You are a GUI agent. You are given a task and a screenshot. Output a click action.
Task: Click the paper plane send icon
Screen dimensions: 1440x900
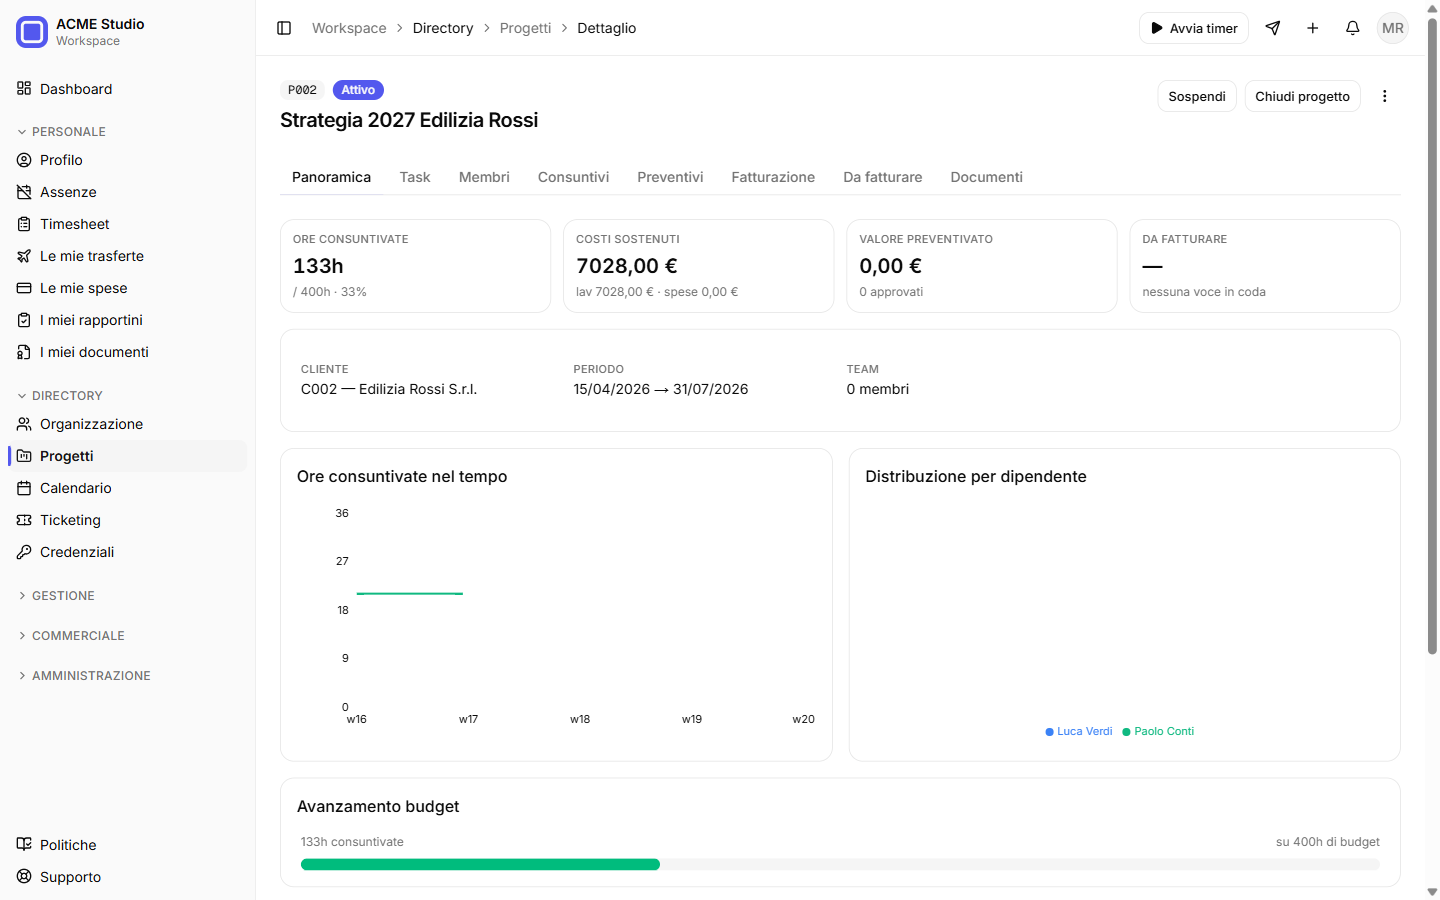1273,28
